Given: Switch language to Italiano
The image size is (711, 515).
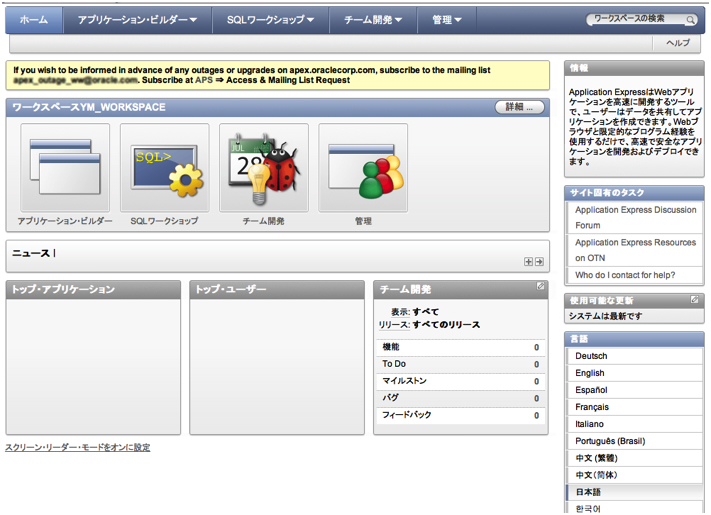Looking at the screenshot, I should point(635,424).
